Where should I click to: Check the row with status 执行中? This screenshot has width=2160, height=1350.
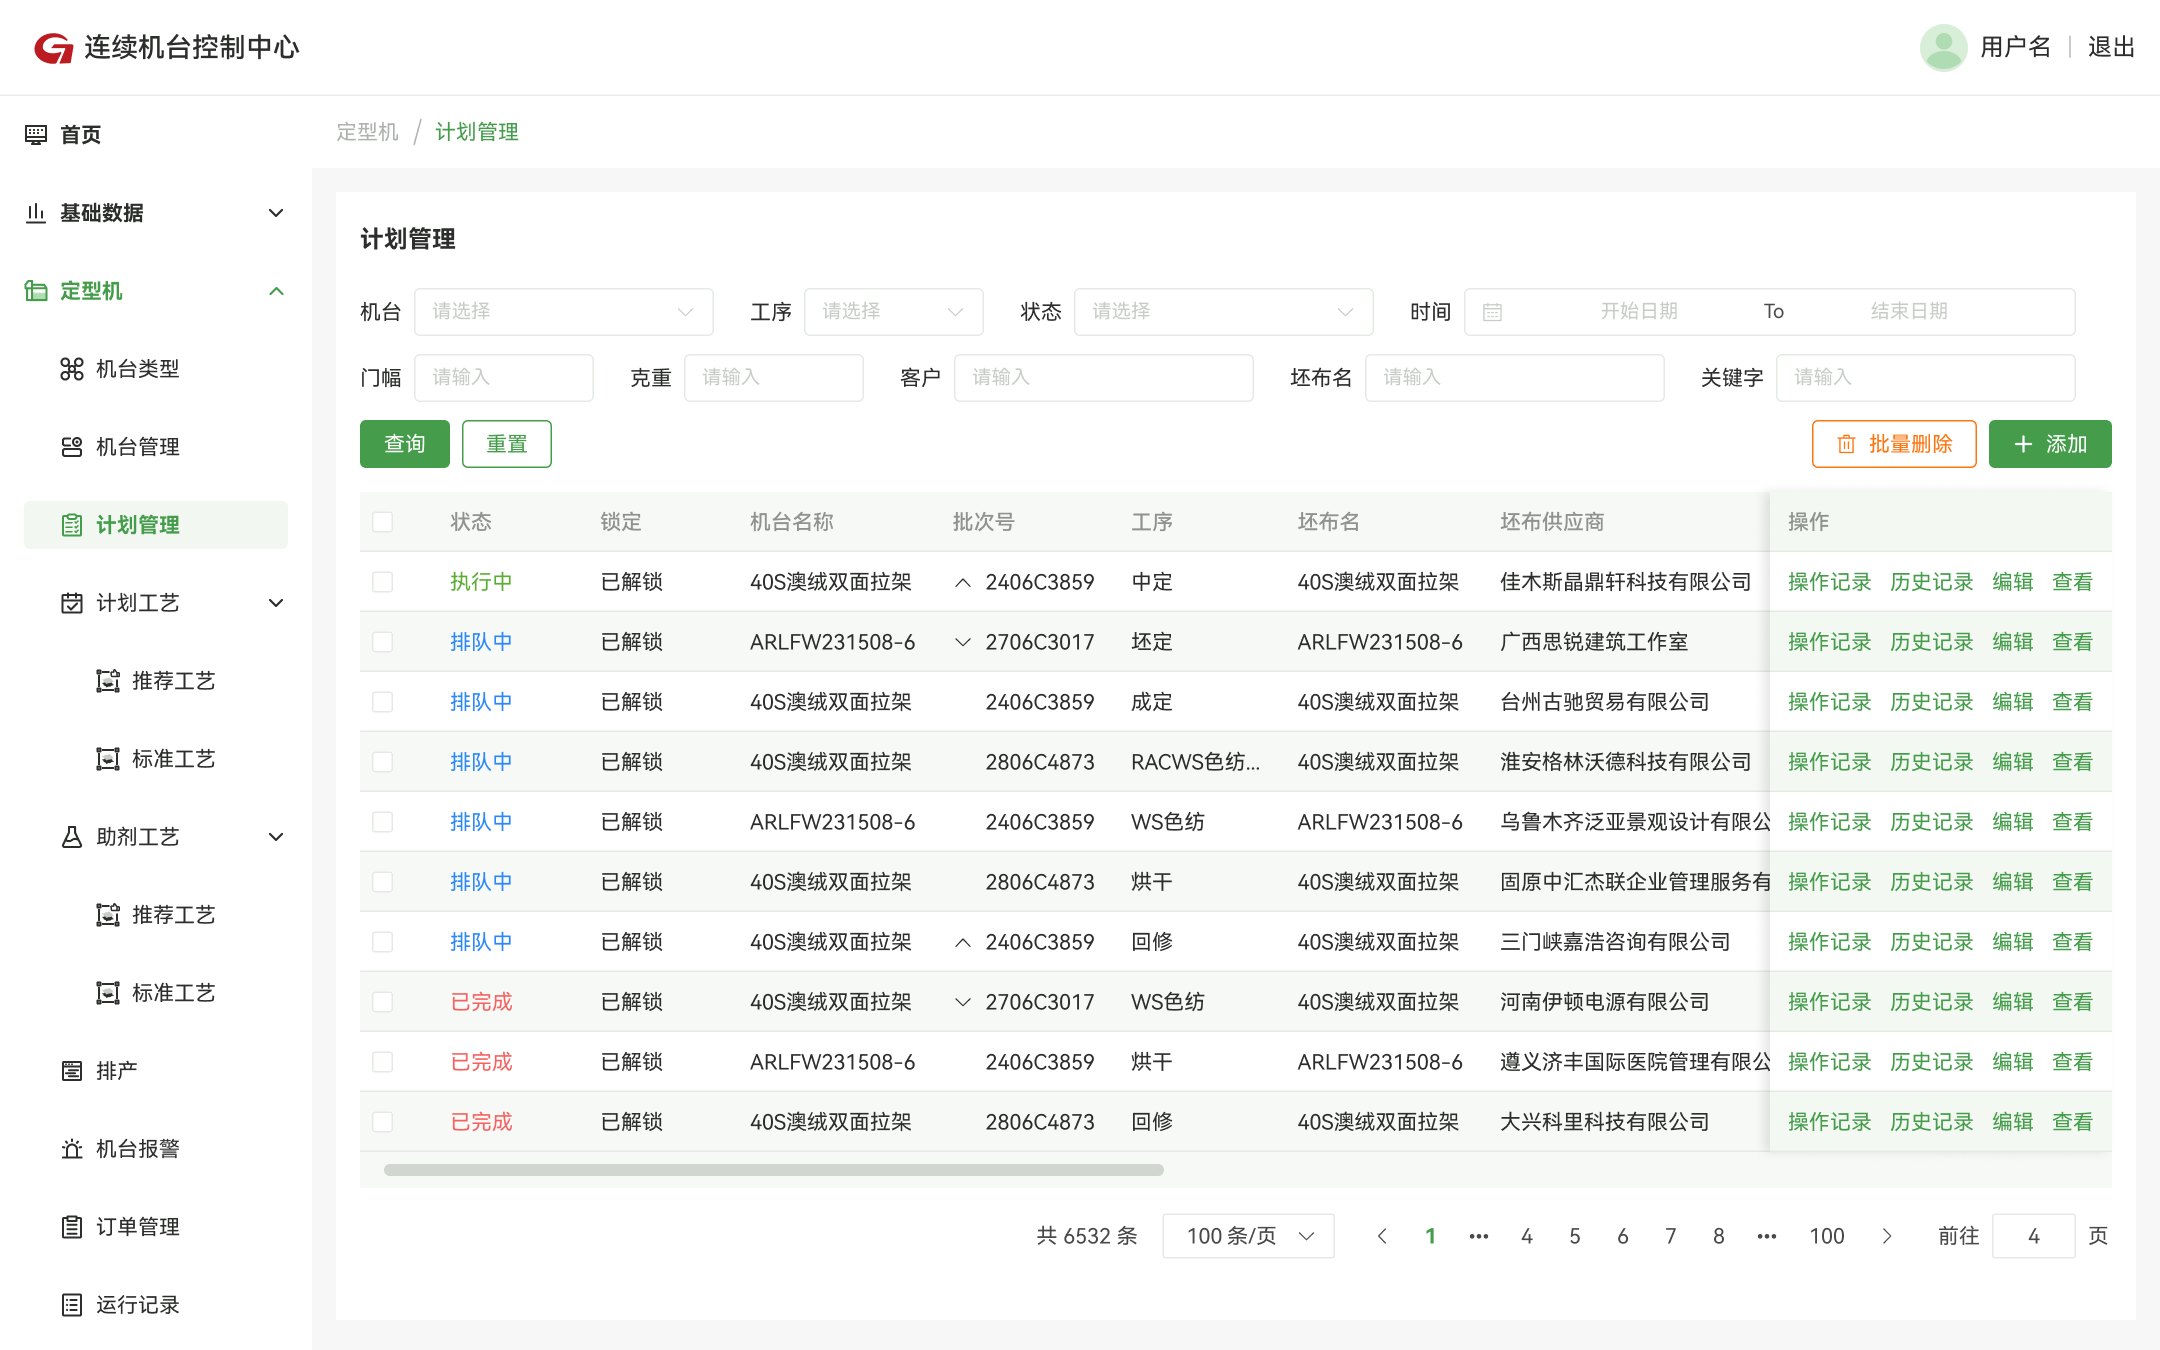383,582
